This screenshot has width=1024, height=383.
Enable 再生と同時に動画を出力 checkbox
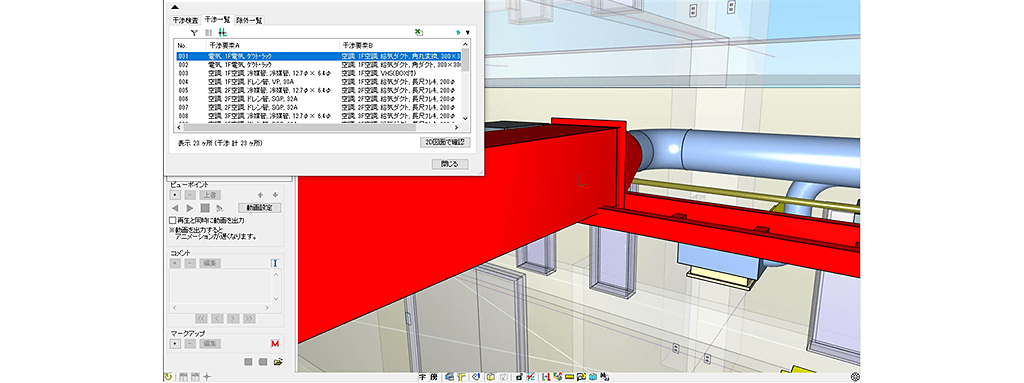pos(172,220)
